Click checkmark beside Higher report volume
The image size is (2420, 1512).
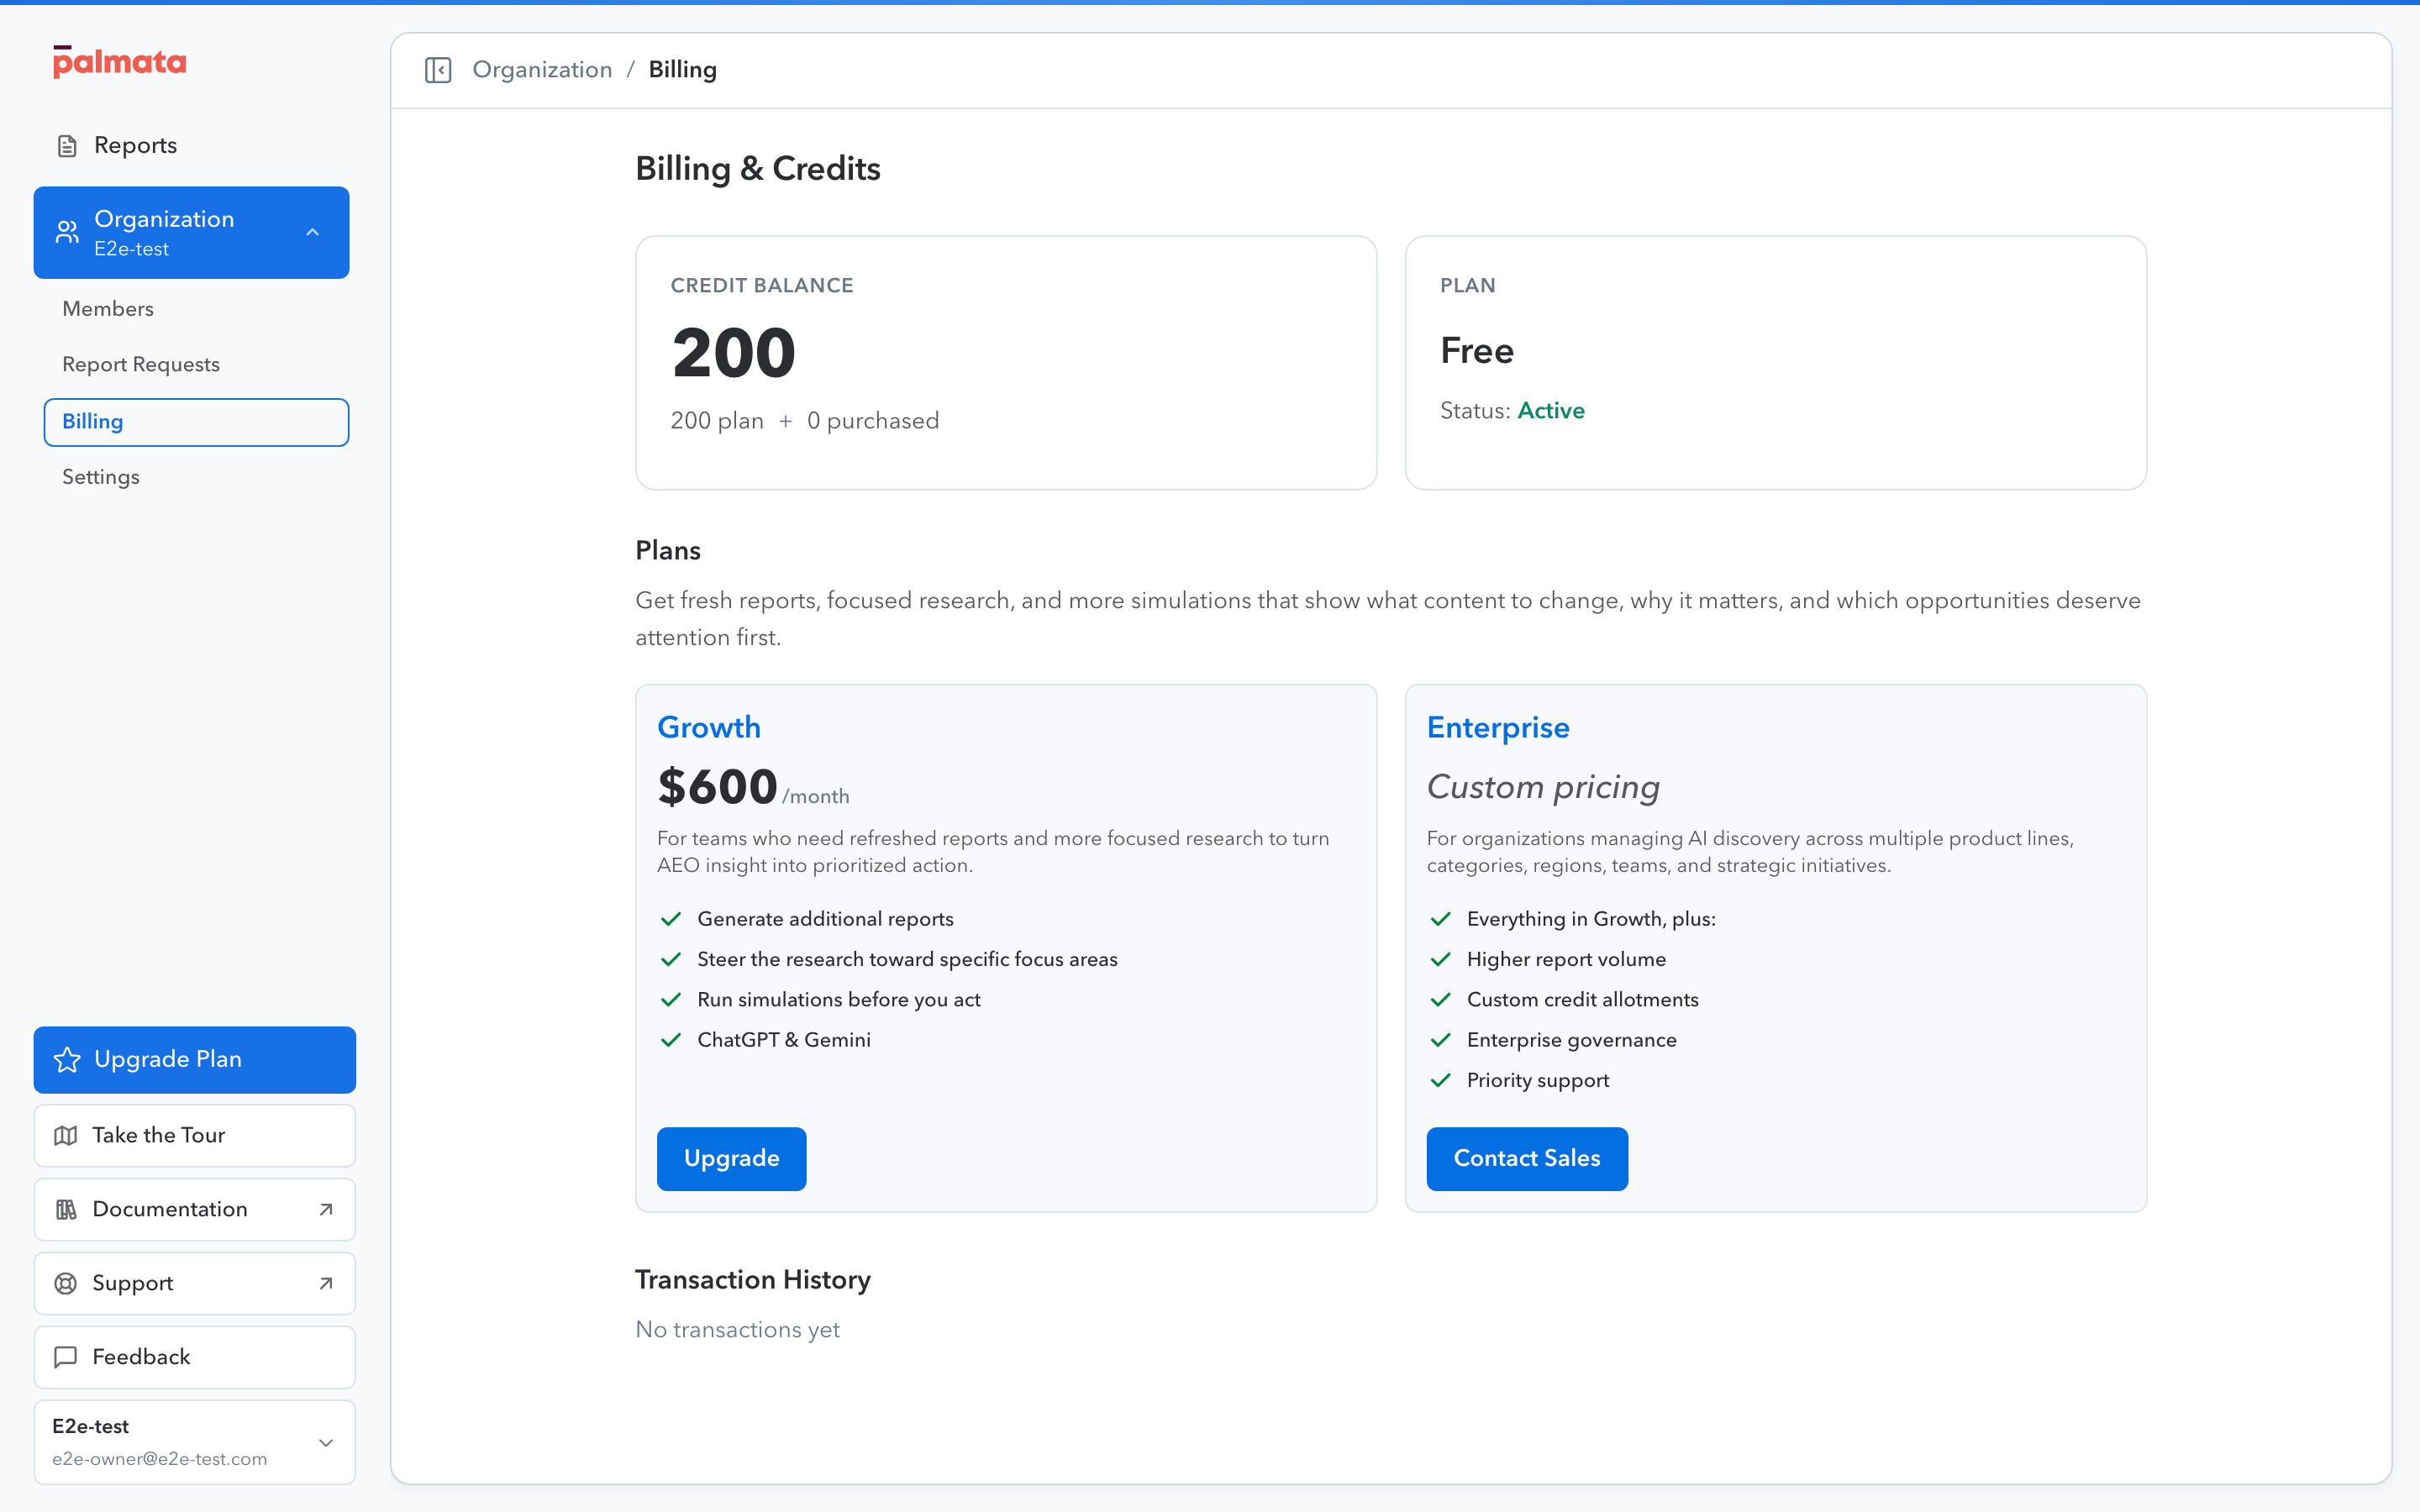coord(1440,959)
